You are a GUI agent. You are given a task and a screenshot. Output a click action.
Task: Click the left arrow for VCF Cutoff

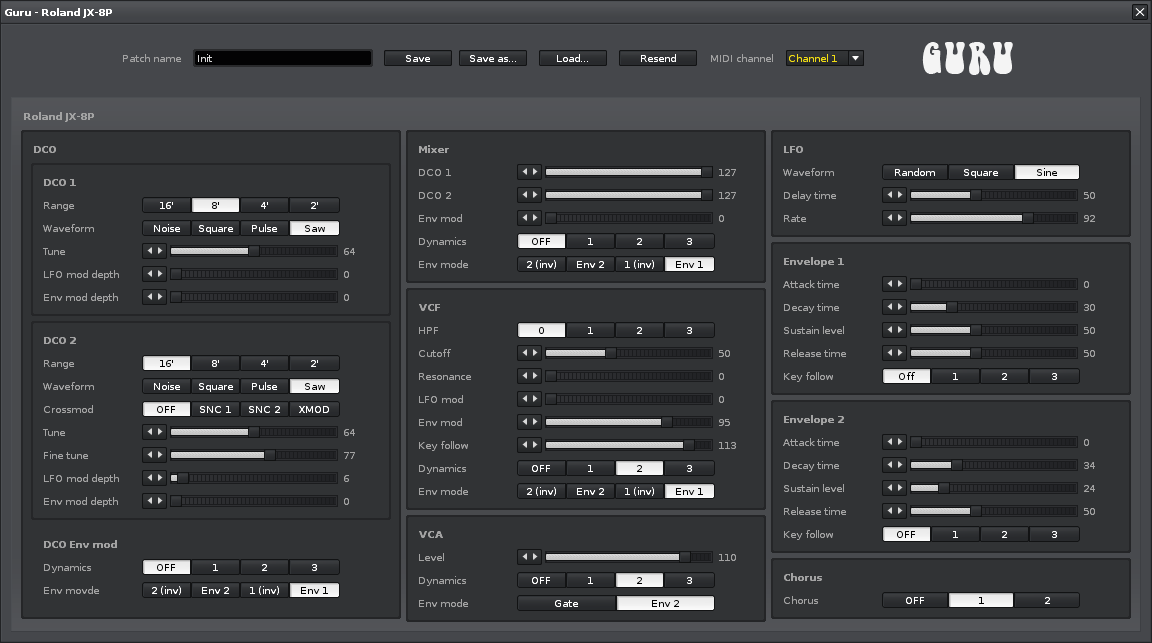pyautogui.click(x=524, y=353)
